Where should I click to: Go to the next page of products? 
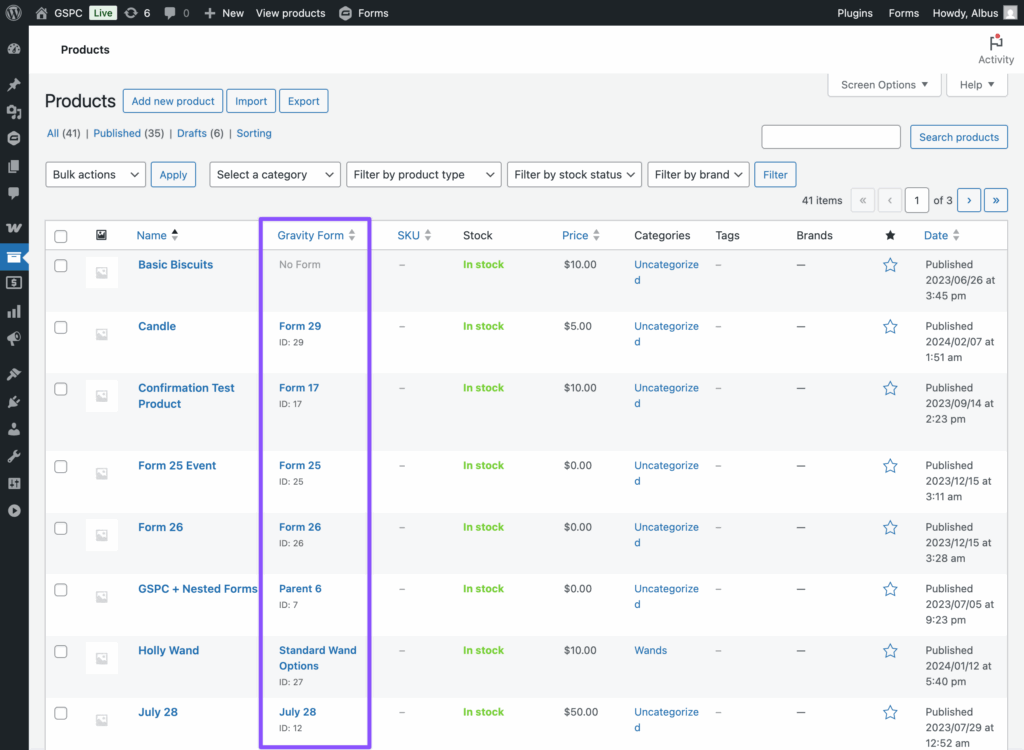coord(969,201)
